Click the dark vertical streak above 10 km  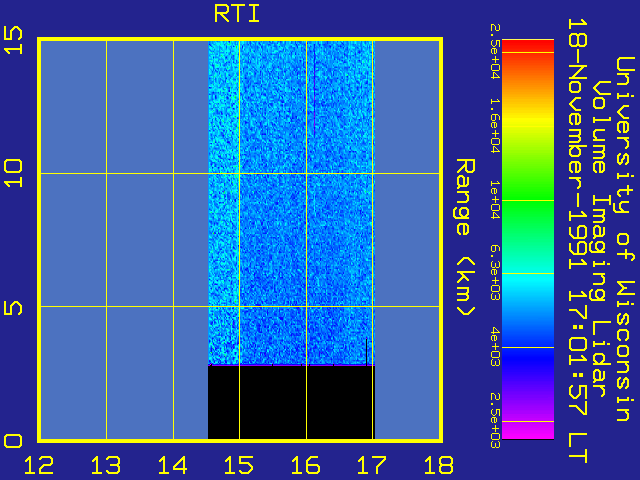tap(314, 90)
